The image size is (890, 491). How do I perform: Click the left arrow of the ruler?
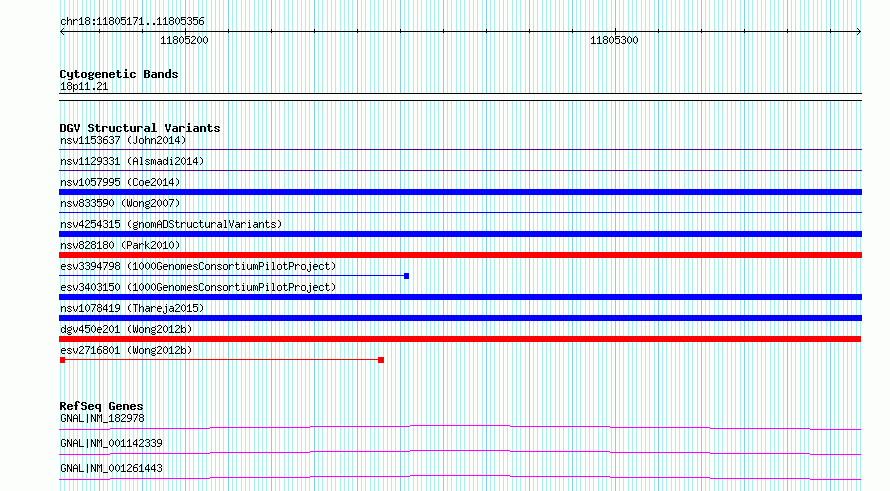(62, 32)
